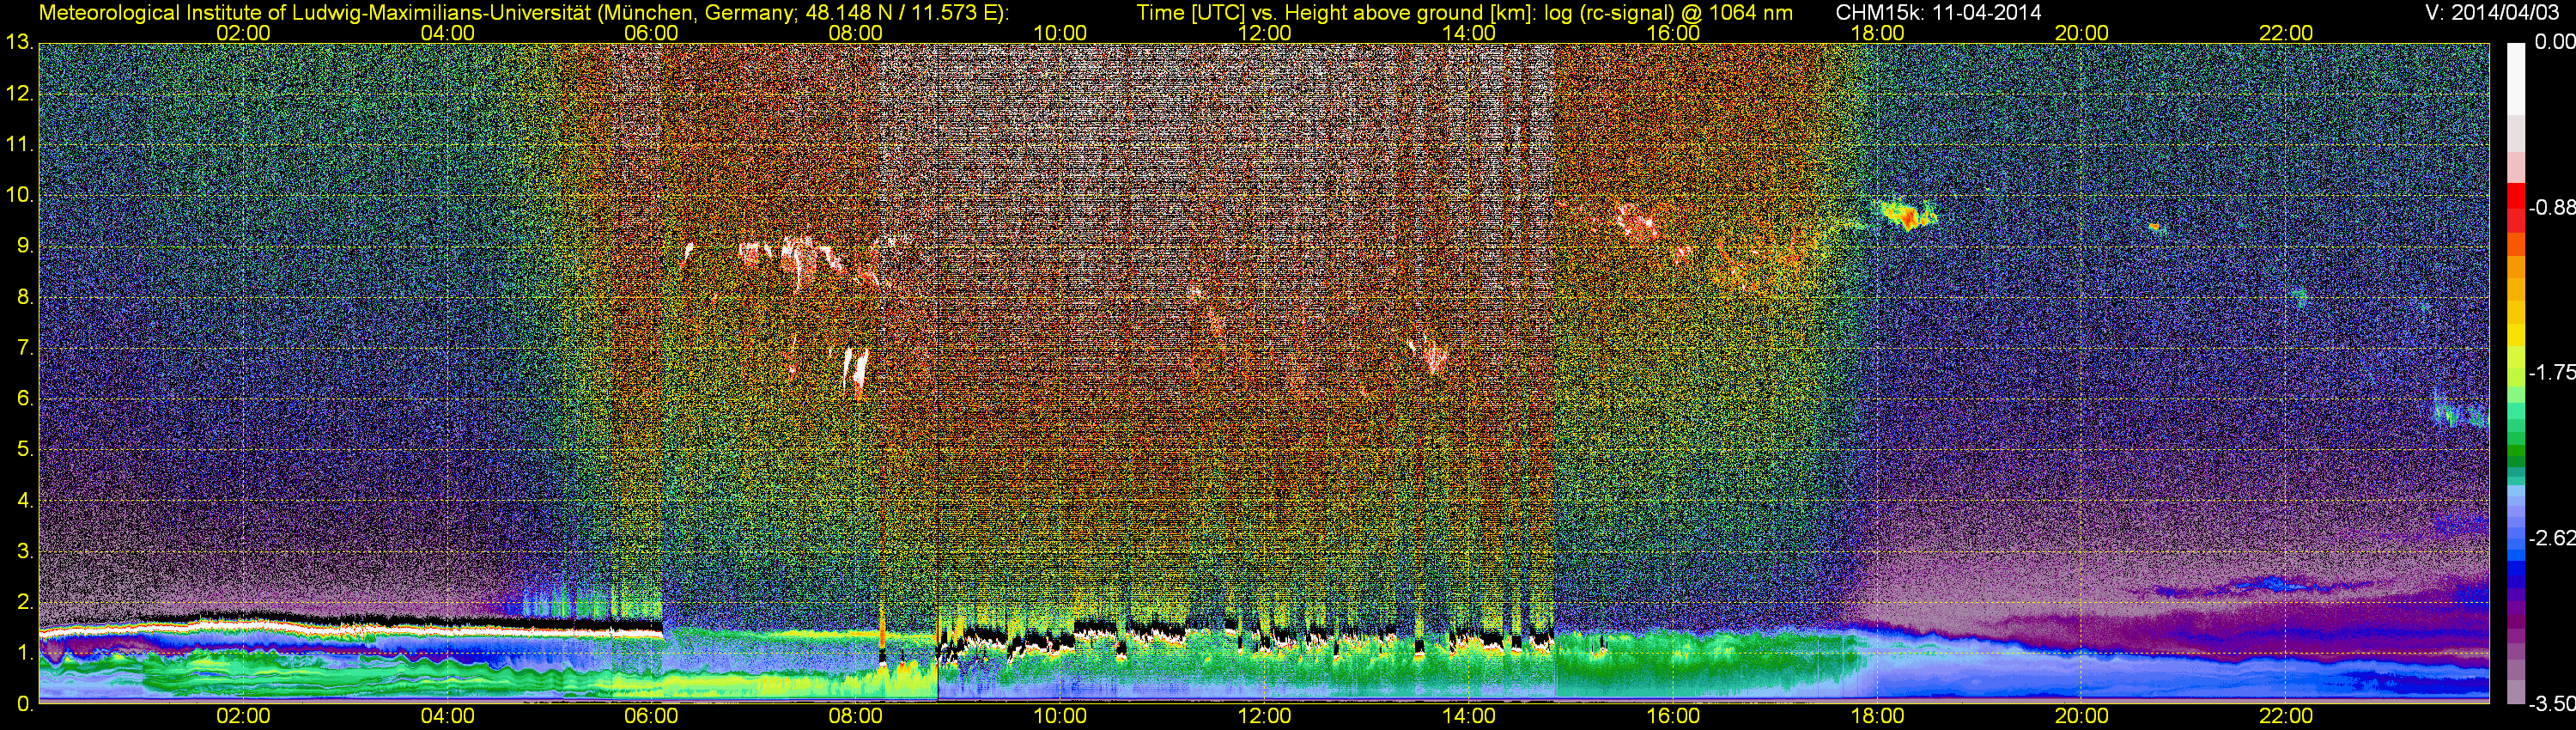Click the top axis 14:00 time label
The height and width of the screenshot is (730, 2576).
point(1469,33)
